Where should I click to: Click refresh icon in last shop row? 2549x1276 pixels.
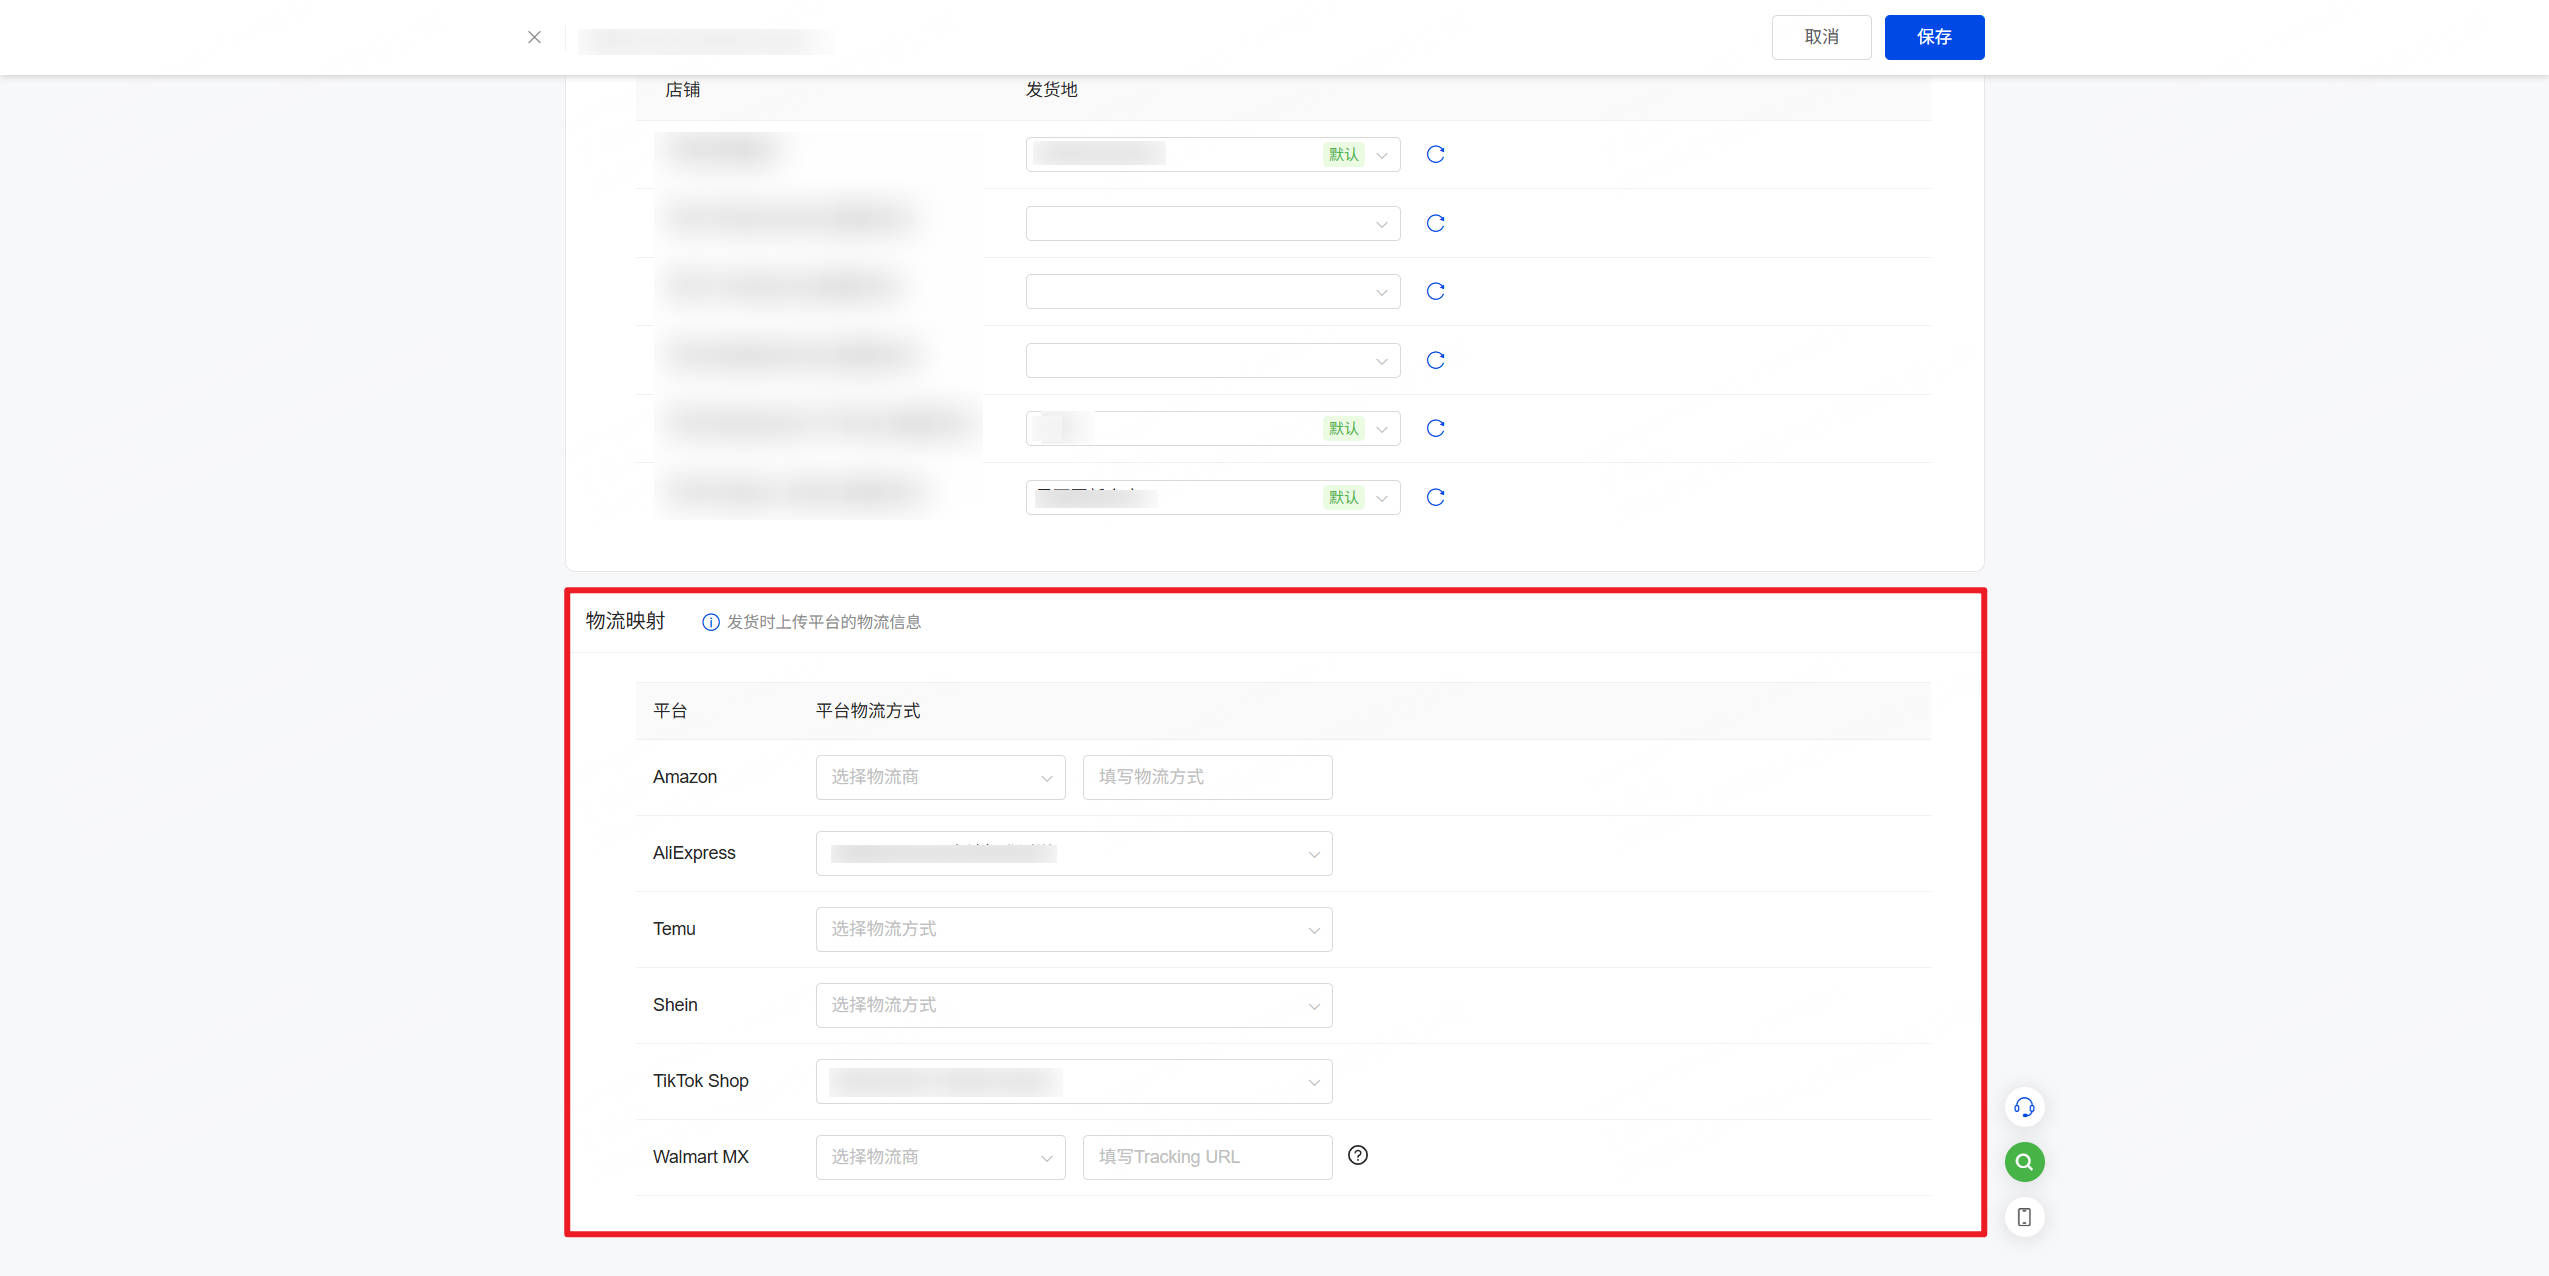[x=1435, y=497]
